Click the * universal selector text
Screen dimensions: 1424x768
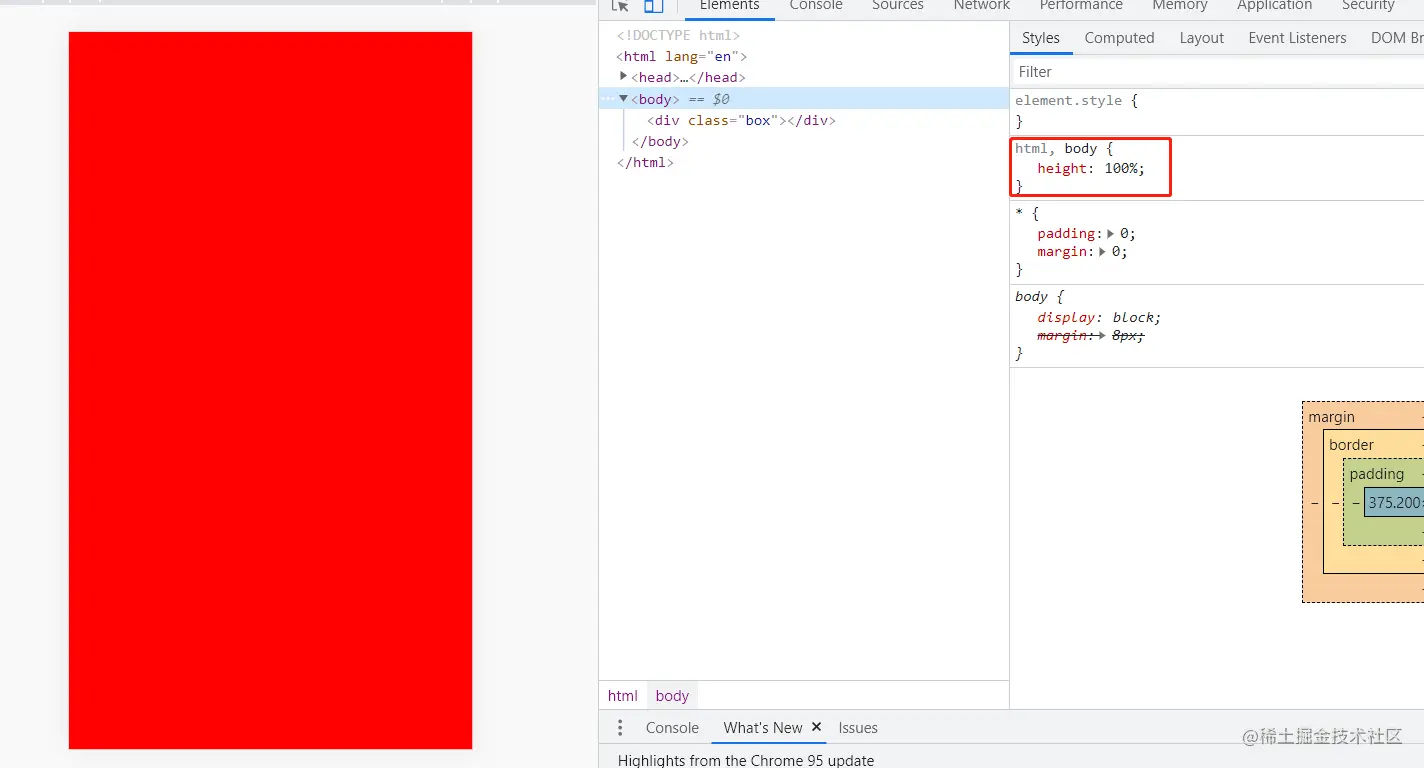(x=1019, y=214)
